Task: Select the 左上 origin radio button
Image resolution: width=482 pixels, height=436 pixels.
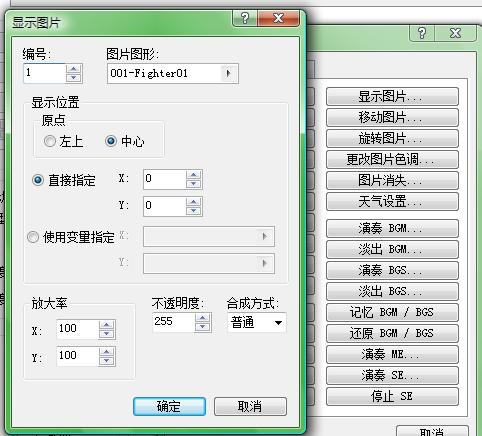Action: coord(50,141)
